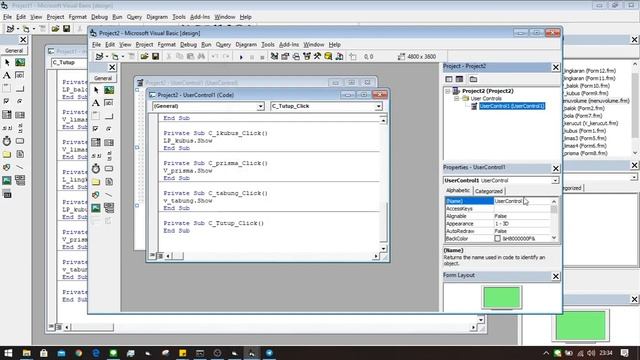Open the Debug menu in Project2 window

pyautogui.click(x=188, y=44)
